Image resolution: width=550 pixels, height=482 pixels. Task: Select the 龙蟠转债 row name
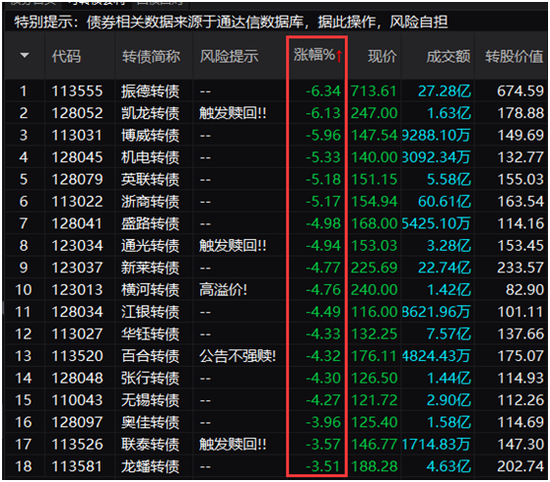[x=150, y=467]
